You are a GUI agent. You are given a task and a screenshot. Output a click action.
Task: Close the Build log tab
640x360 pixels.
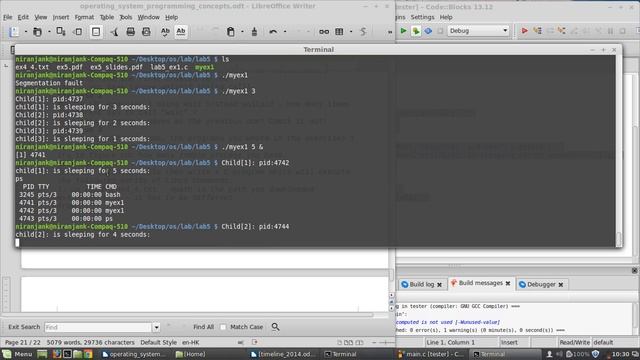coord(439,284)
